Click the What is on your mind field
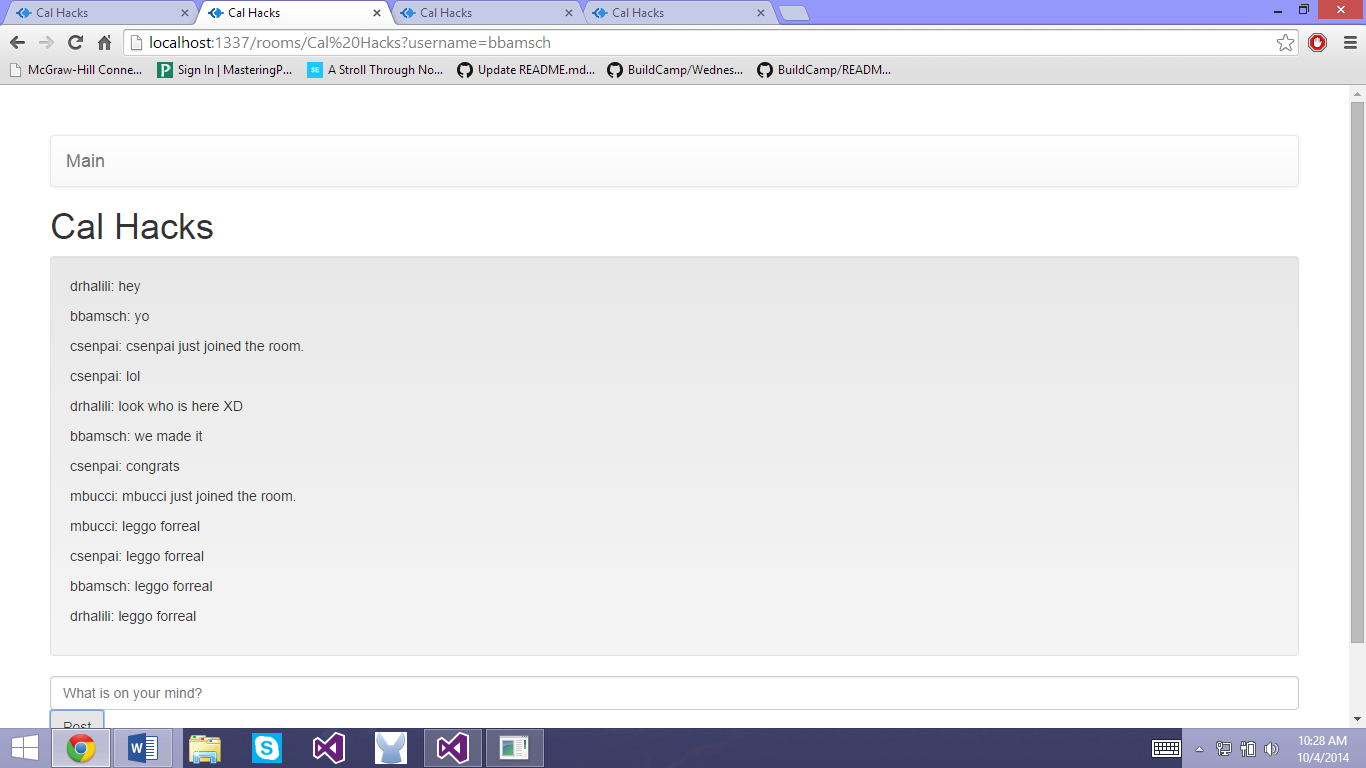Viewport: 1366px width, 768px height. [674, 693]
